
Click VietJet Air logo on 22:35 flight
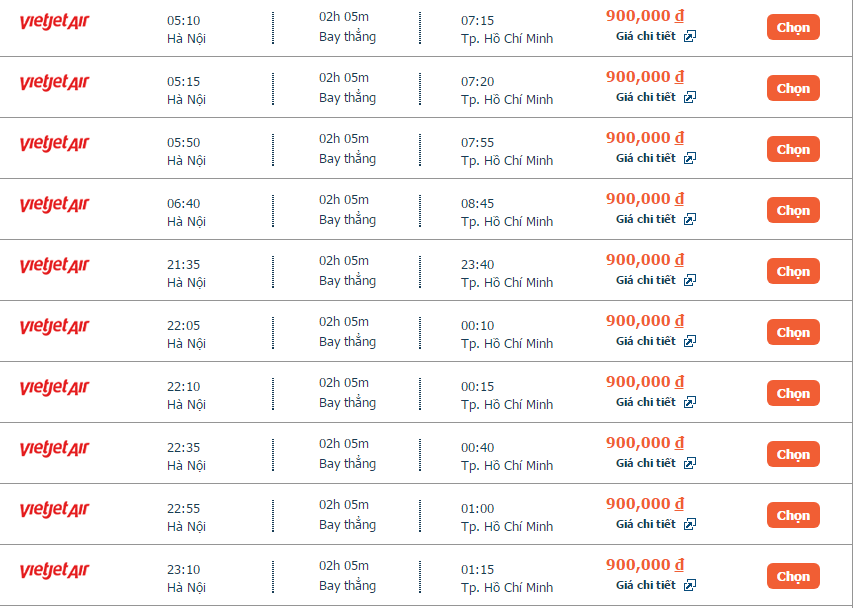(54, 449)
